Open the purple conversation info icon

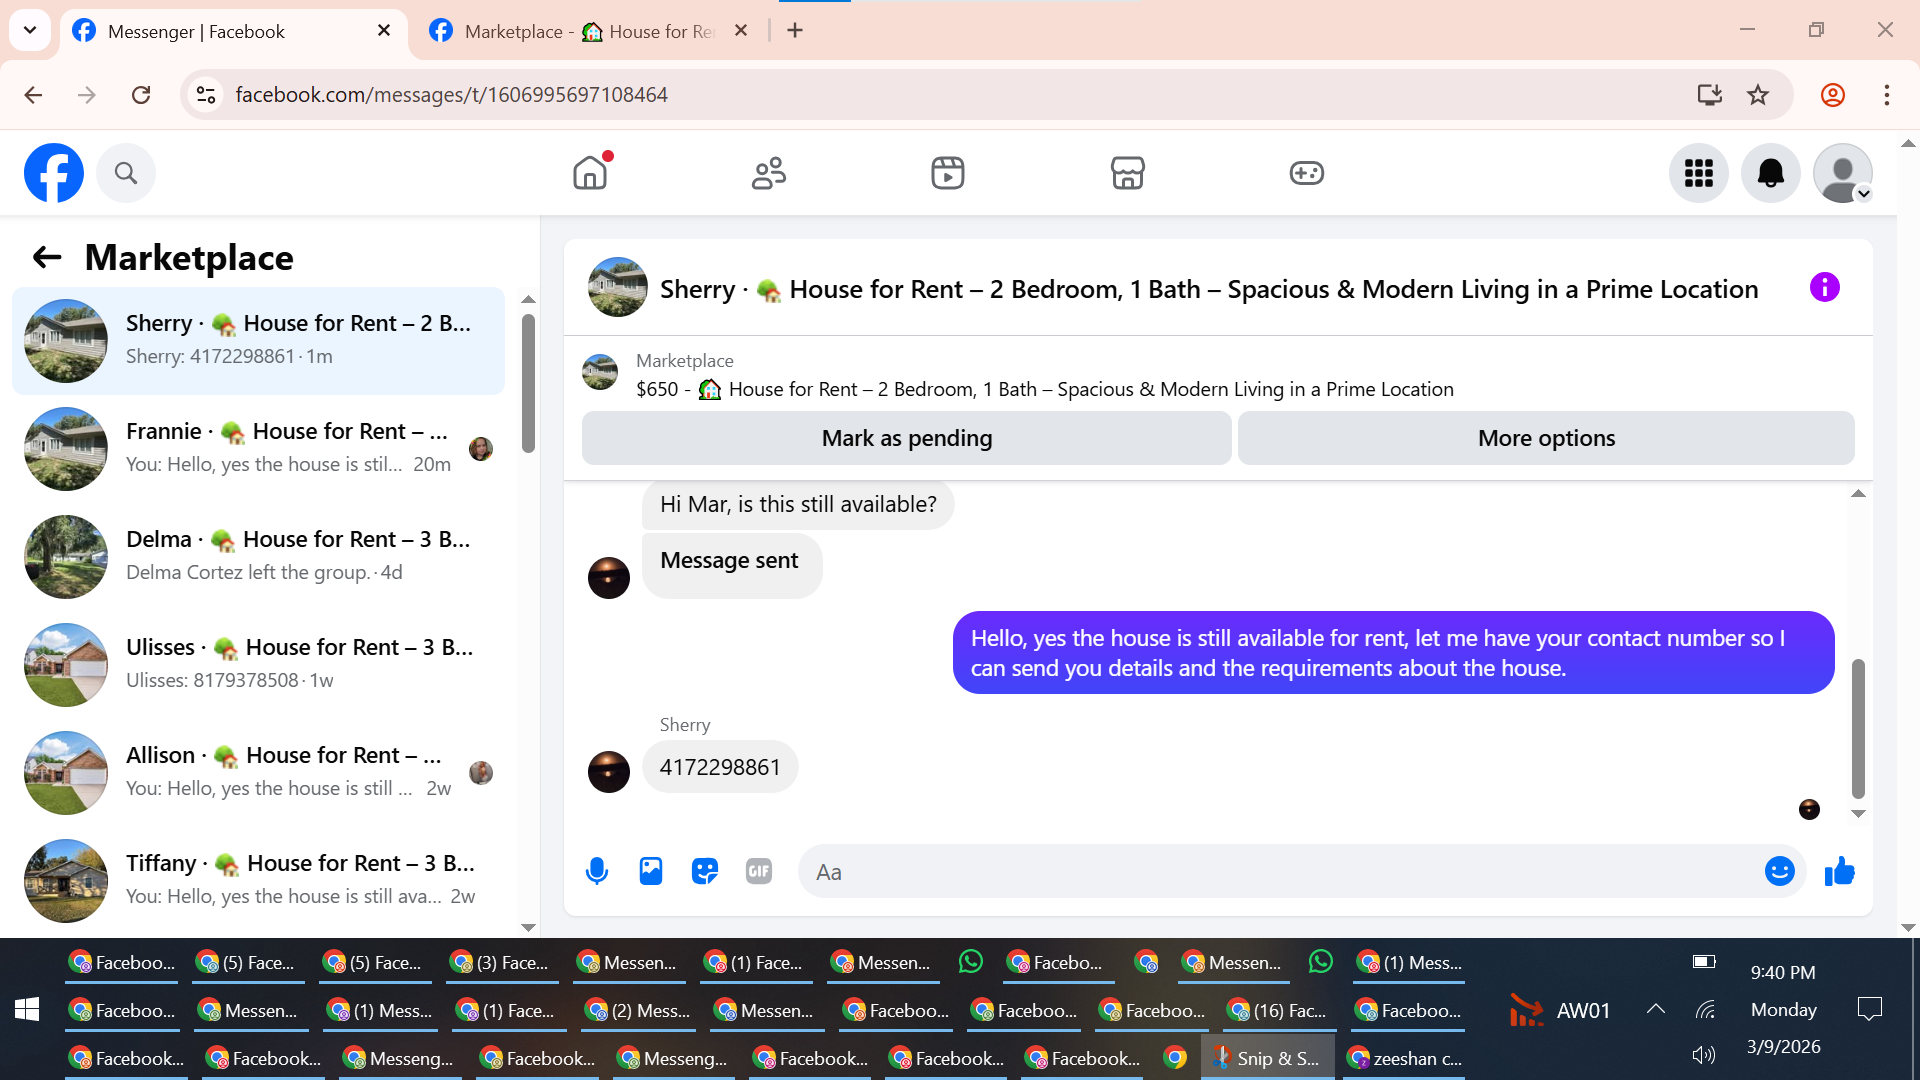(1824, 288)
